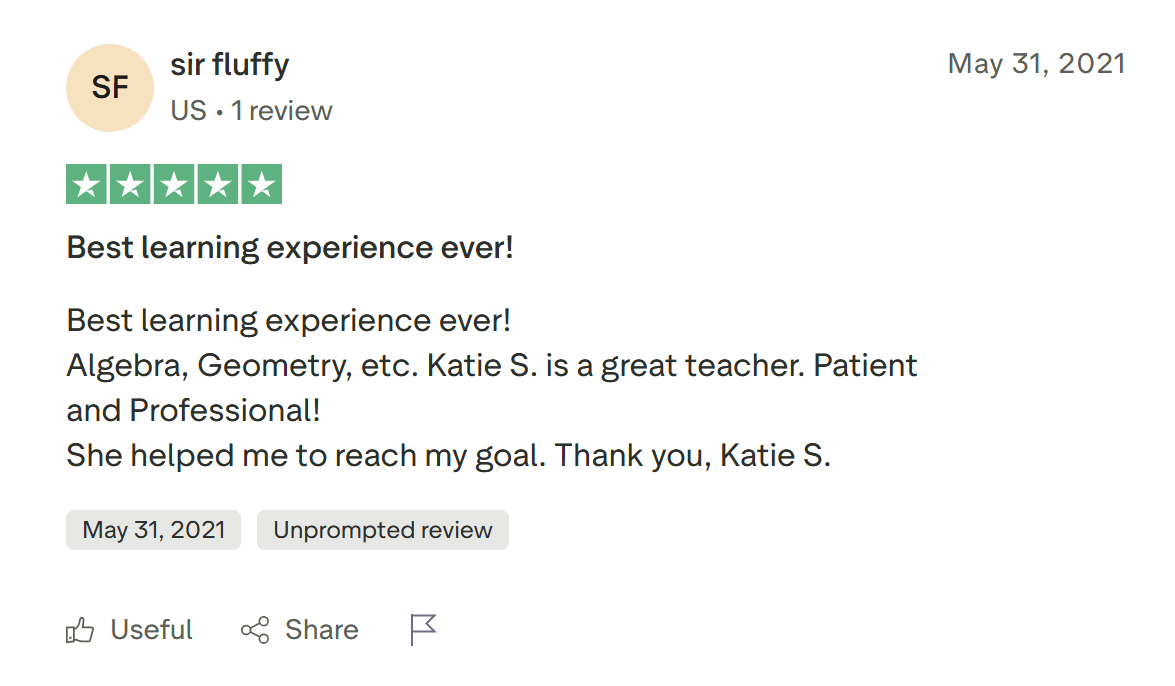Image resolution: width=1175 pixels, height=686 pixels.
Task: Select the fifth star in the rating row
Action: click(x=261, y=183)
